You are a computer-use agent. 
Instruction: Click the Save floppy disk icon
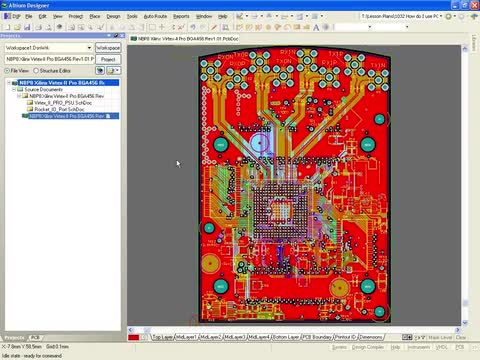(x=27, y=27)
